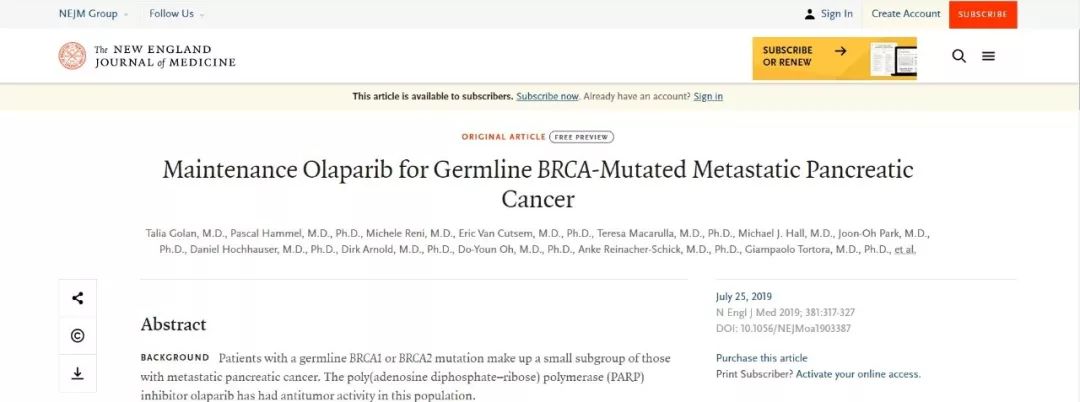
Task: Click the Purchase this article link
Action: click(x=761, y=358)
